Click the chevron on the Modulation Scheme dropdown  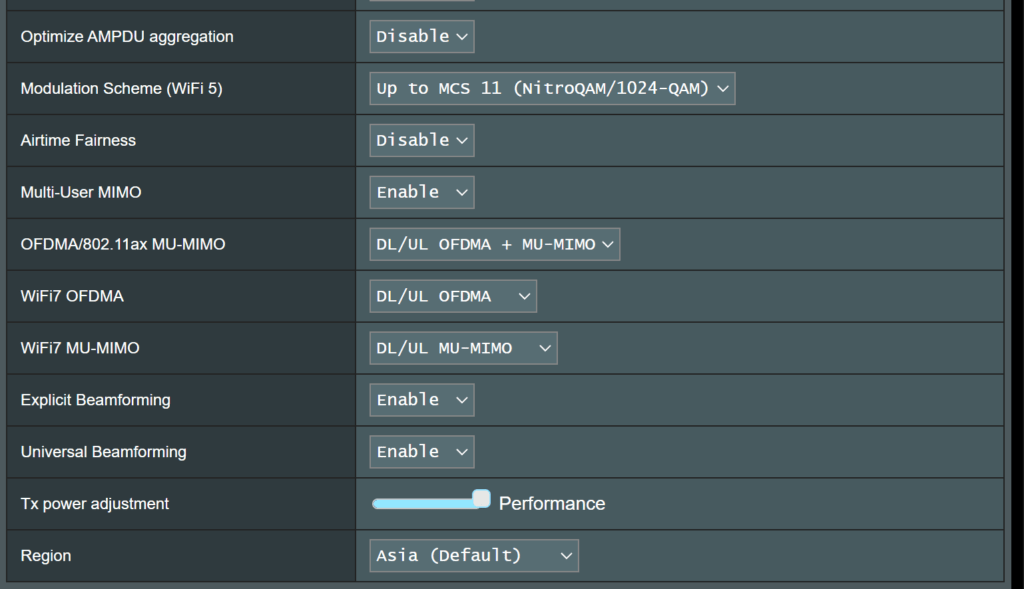(x=723, y=89)
